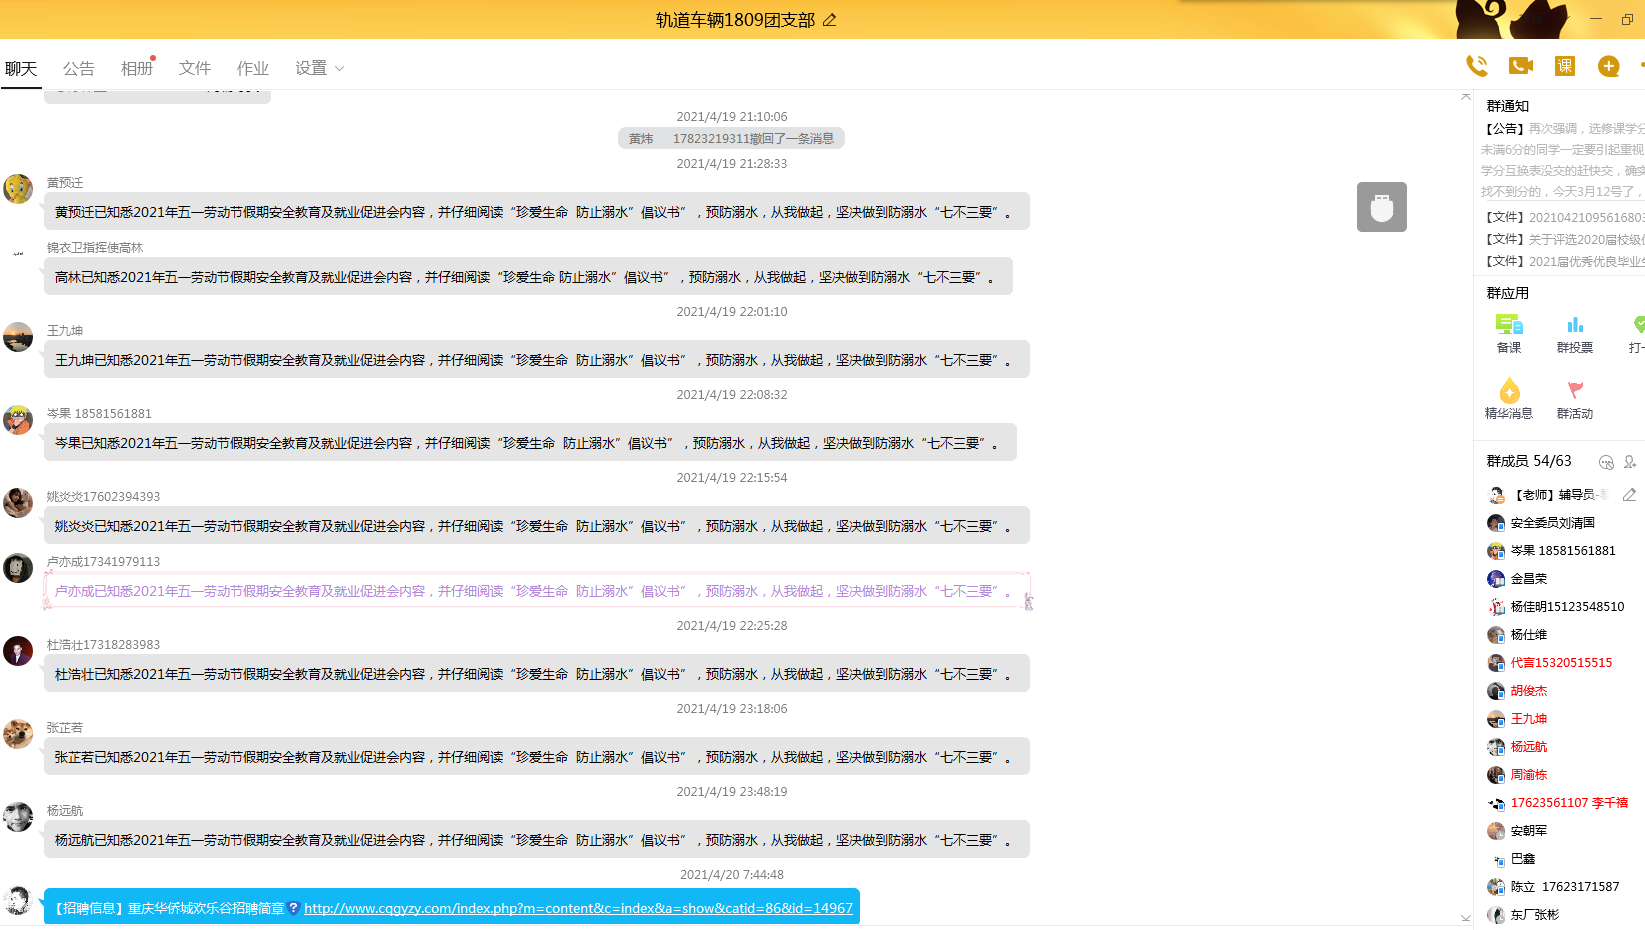Select member 安全委员刘清国 in list
Viewport: 1645px width, 930px height.
click(x=1552, y=523)
